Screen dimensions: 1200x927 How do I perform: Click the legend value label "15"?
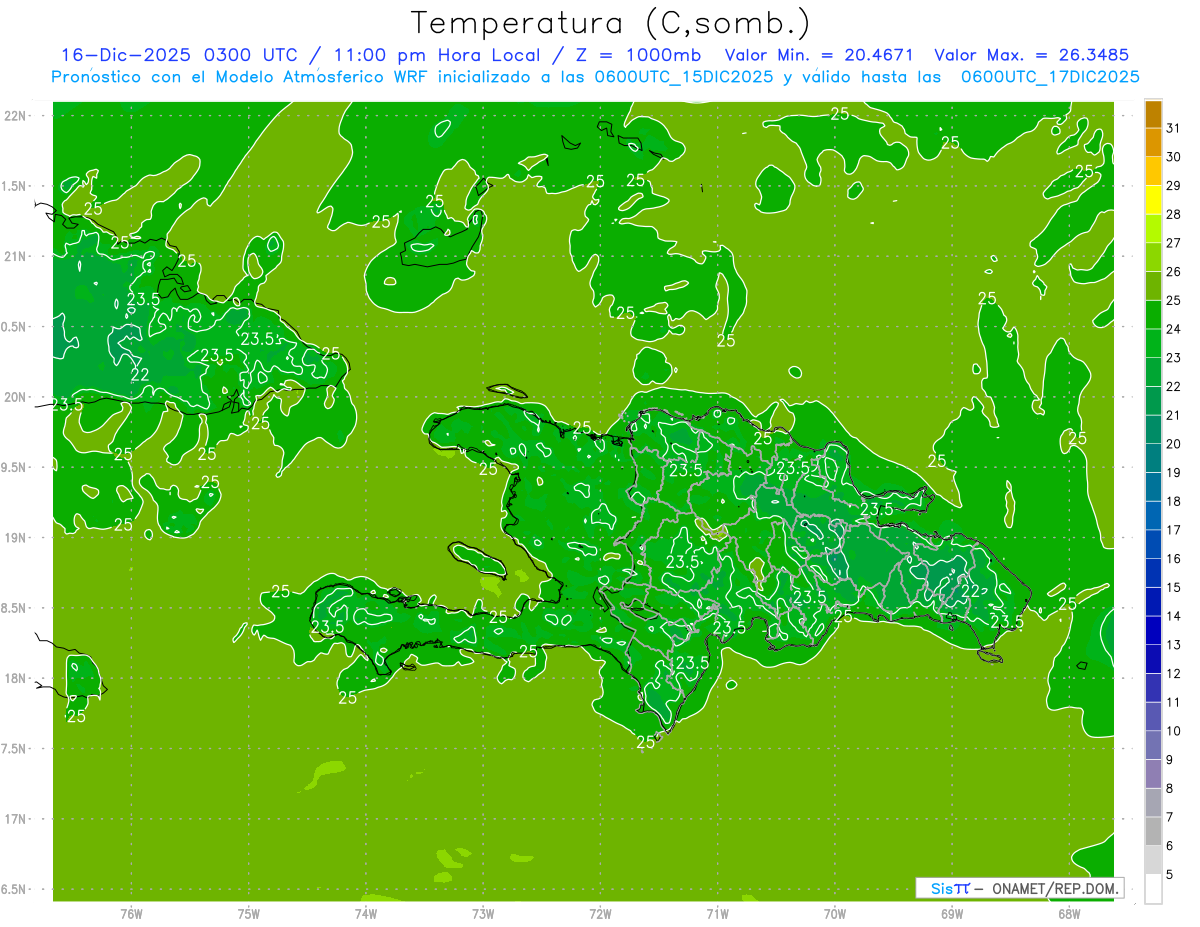point(1173,587)
